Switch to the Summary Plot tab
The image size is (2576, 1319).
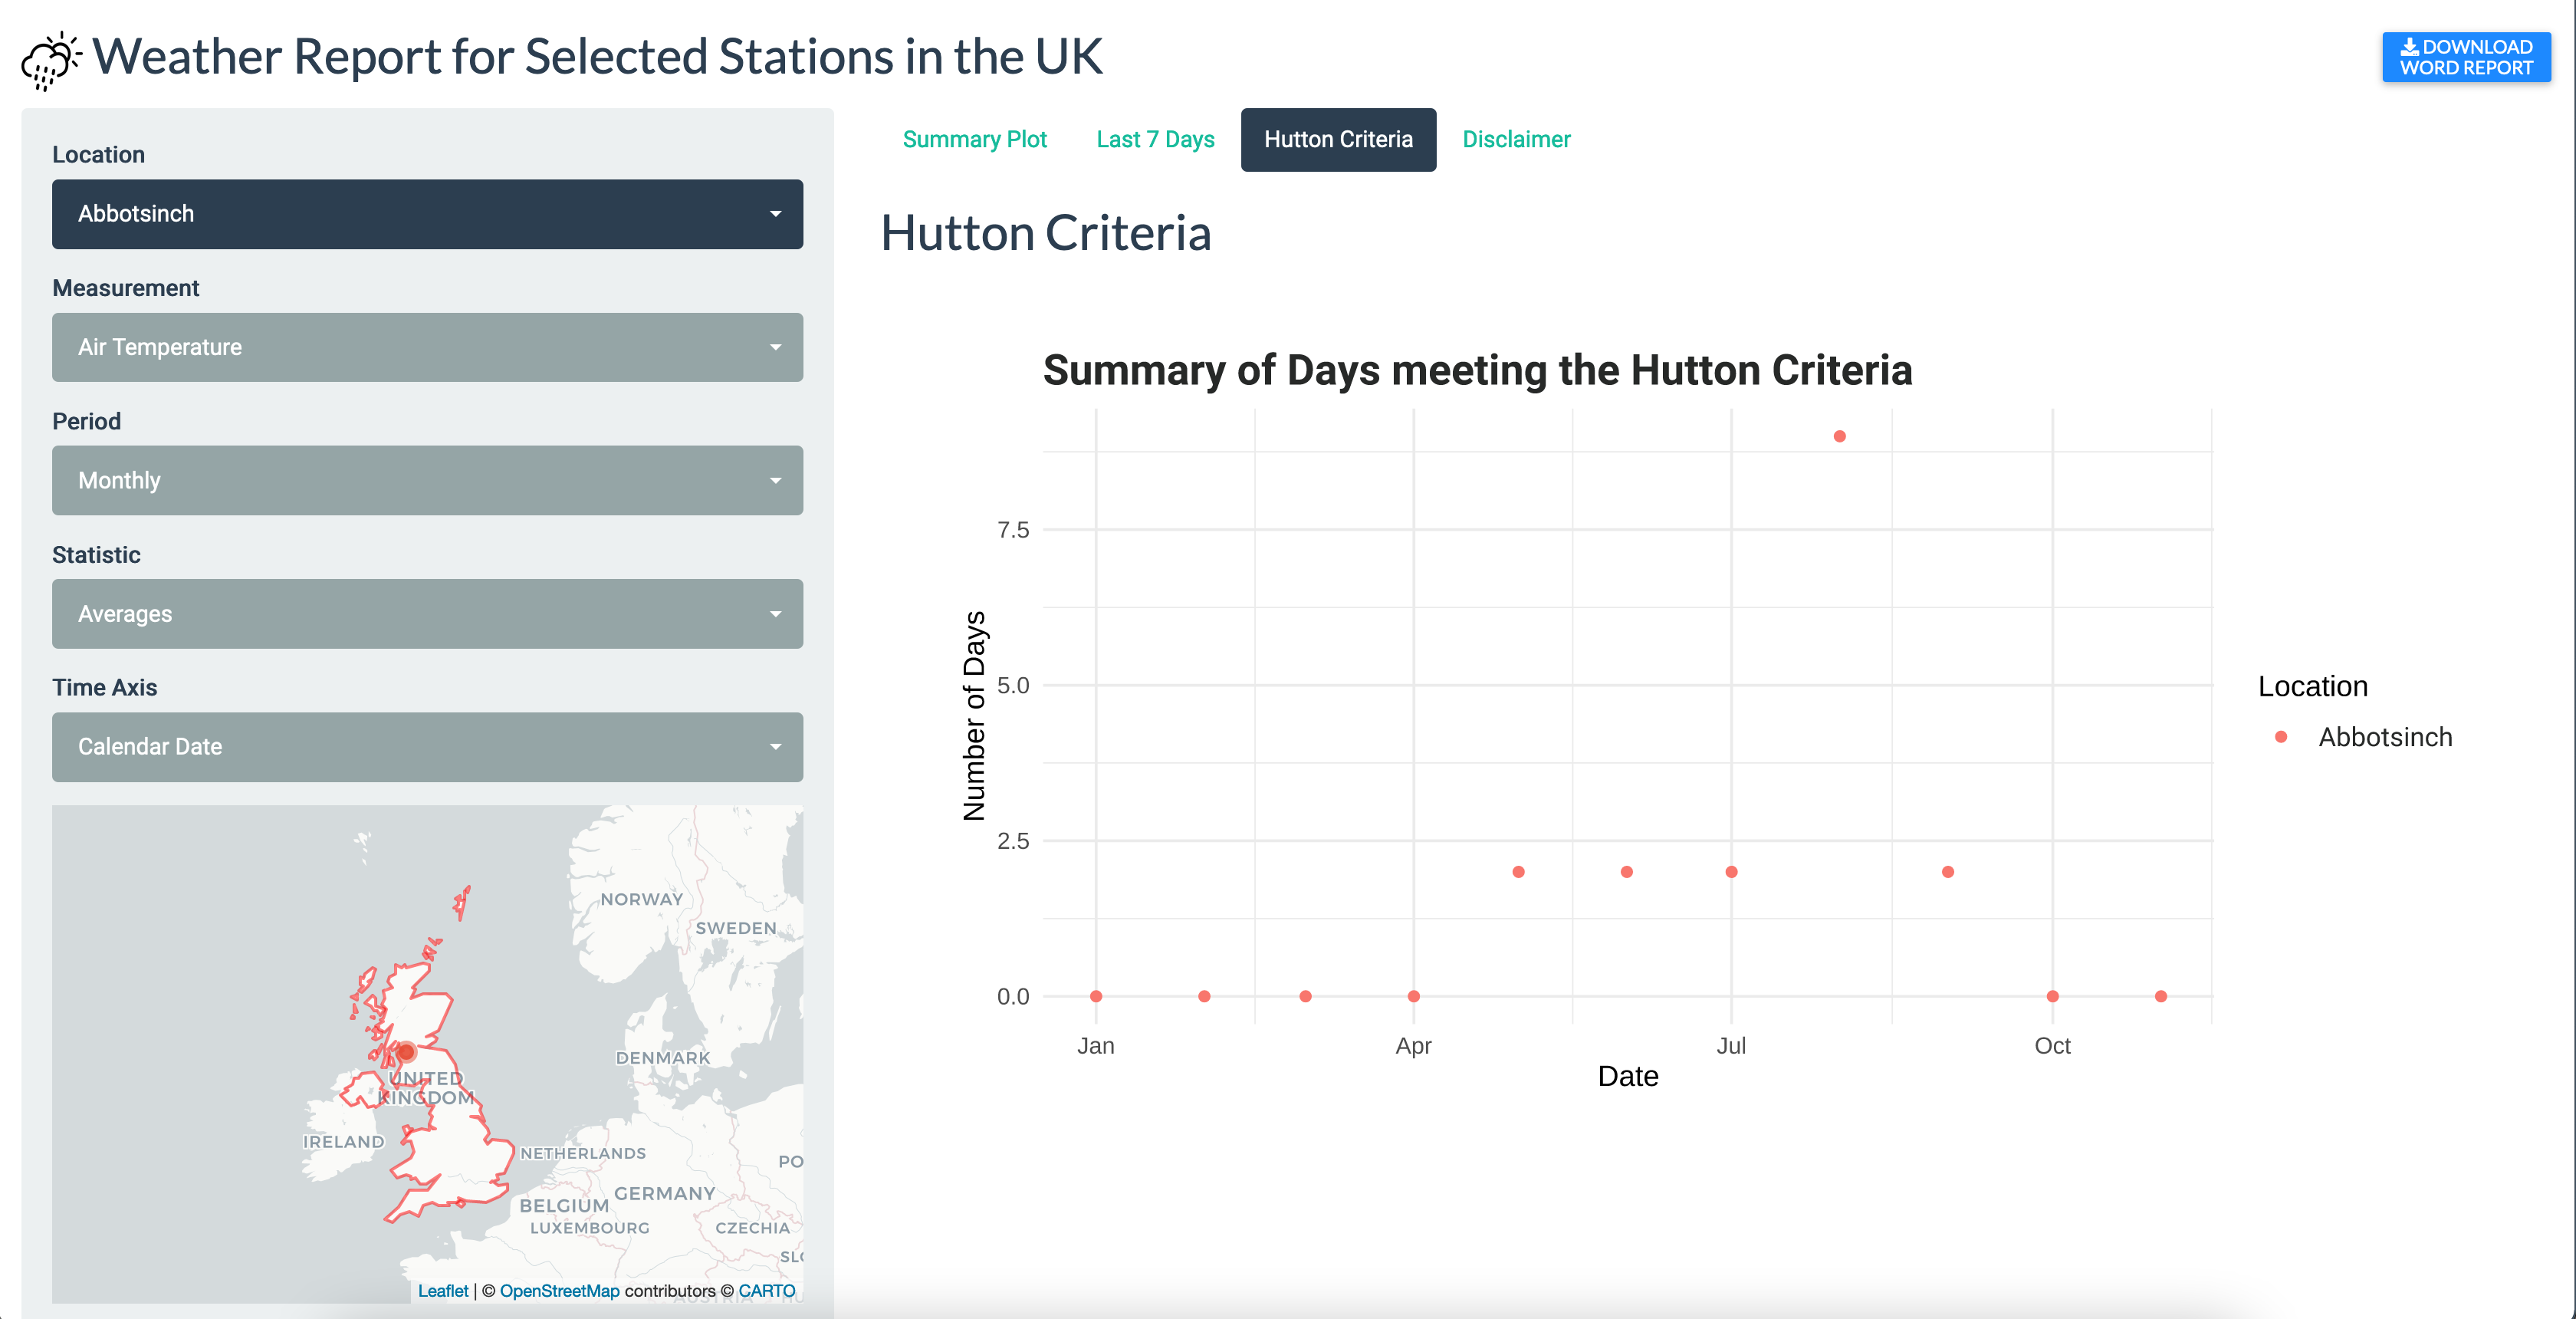point(974,140)
